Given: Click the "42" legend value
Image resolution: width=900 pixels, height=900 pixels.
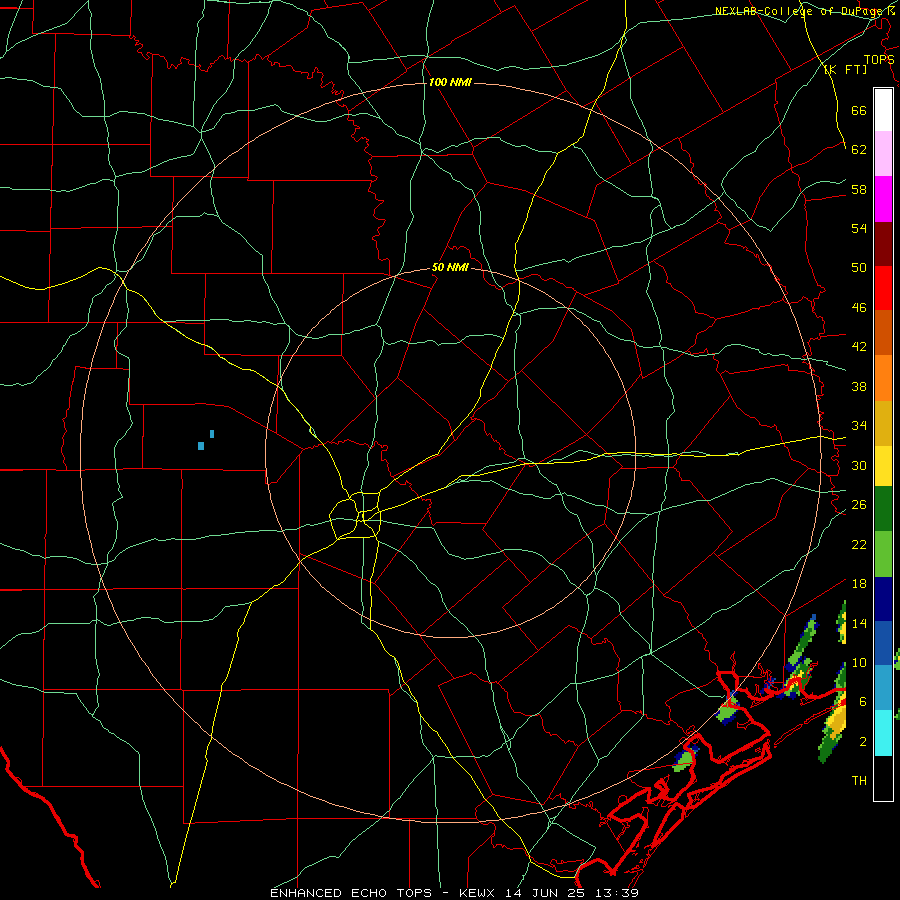Looking at the screenshot, I should click(x=859, y=347).
